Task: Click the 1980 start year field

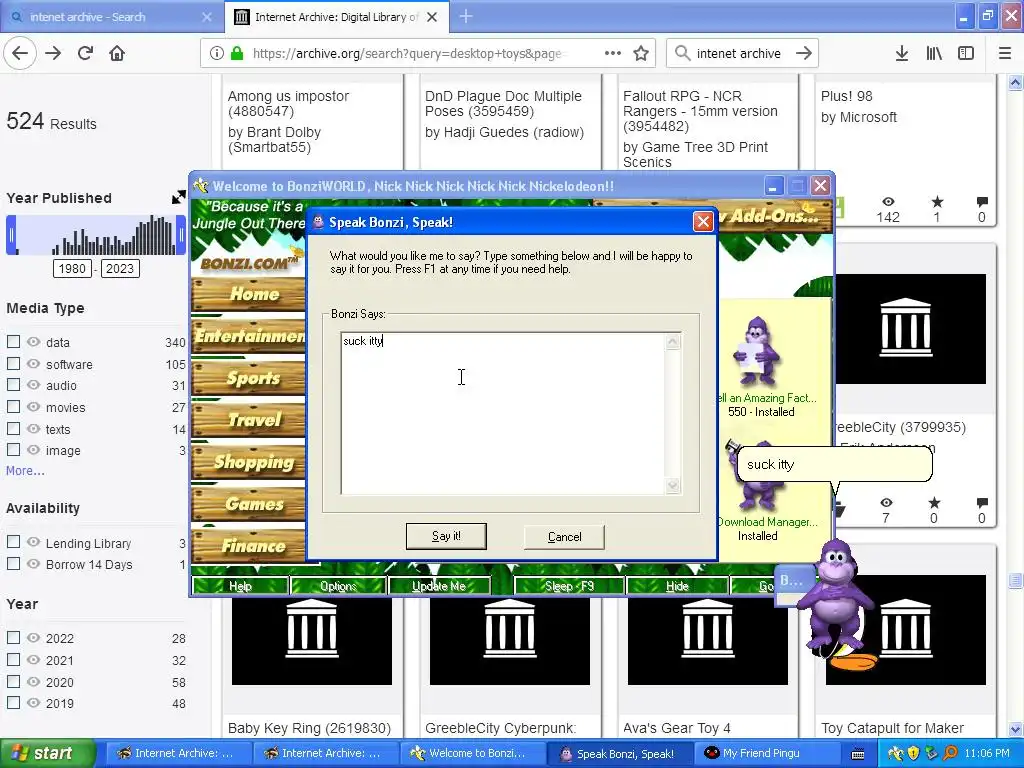Action: (72, 268)
